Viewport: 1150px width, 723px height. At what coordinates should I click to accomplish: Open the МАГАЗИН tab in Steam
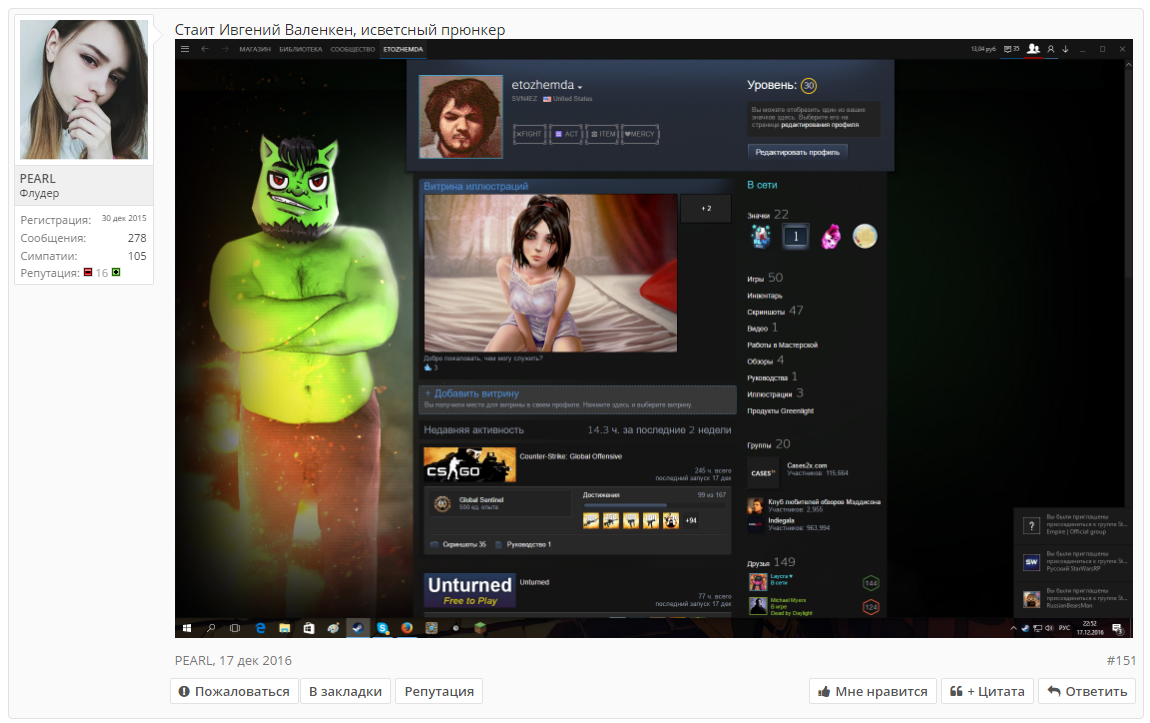254,49
